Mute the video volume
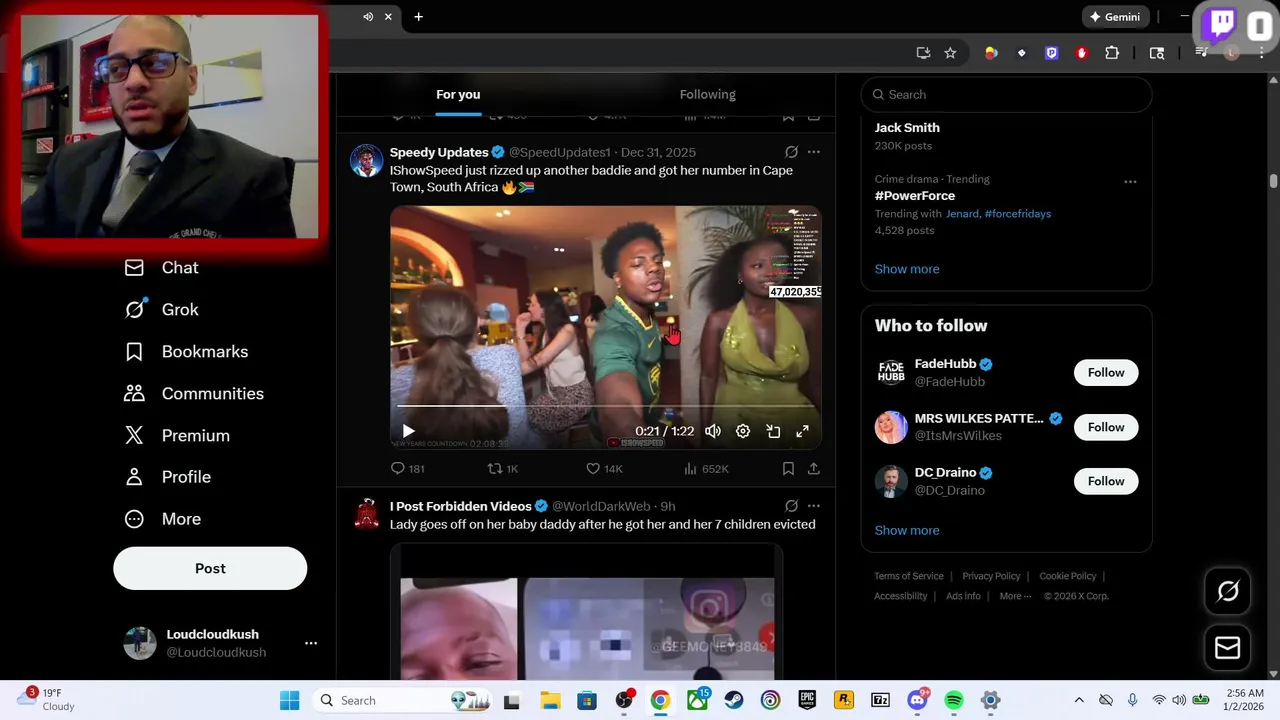Screen dimensions: 1280x720 [x=713, y=431]
